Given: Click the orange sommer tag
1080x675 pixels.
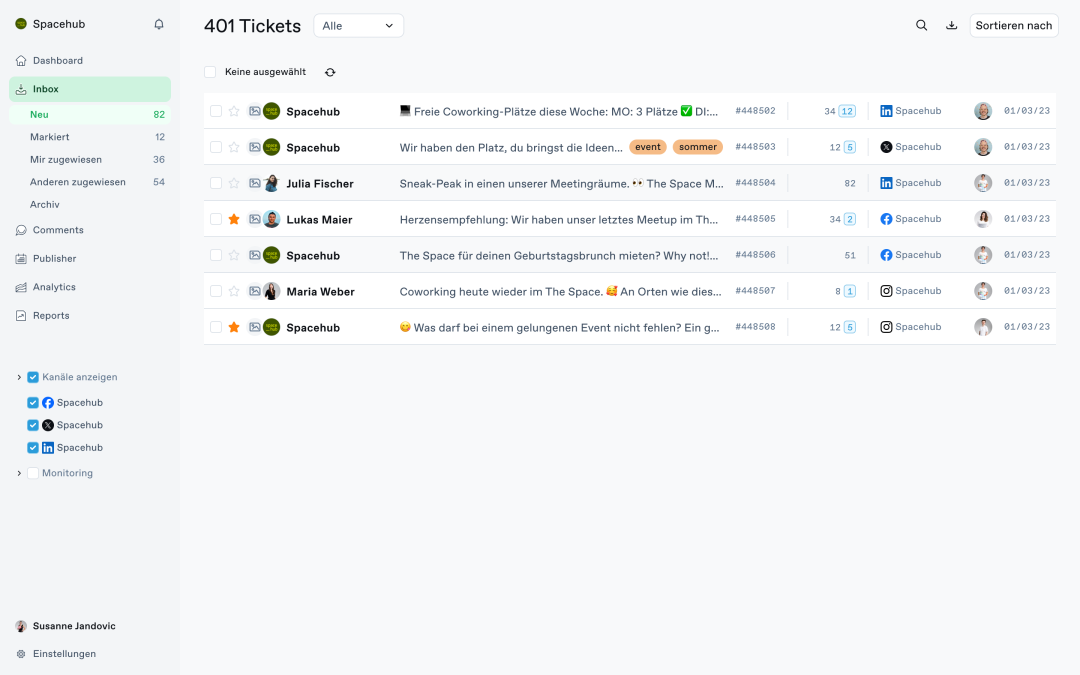Looking at the screenshot, I should coord(698,147).
